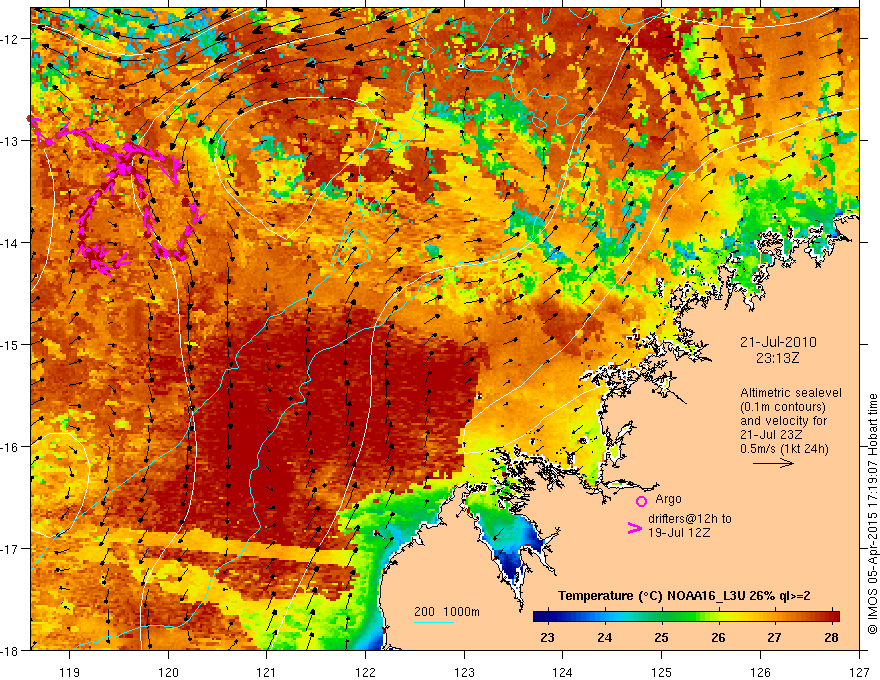Viewport: 880px width, 680px height.
Task: Click the black velocity scale arrow in legend
Action: click(x=773, y=463)
